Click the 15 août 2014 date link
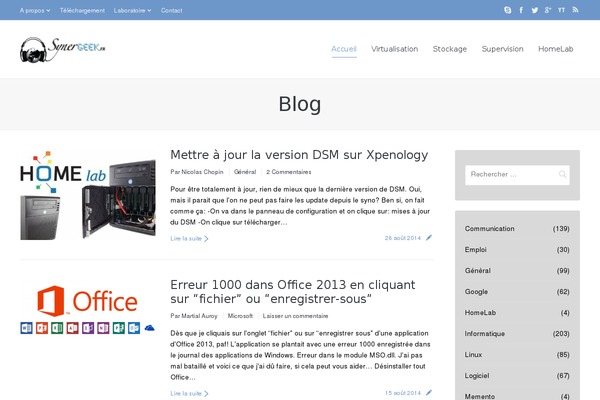The height and width of the screenshot is (400, 600). 403,393
